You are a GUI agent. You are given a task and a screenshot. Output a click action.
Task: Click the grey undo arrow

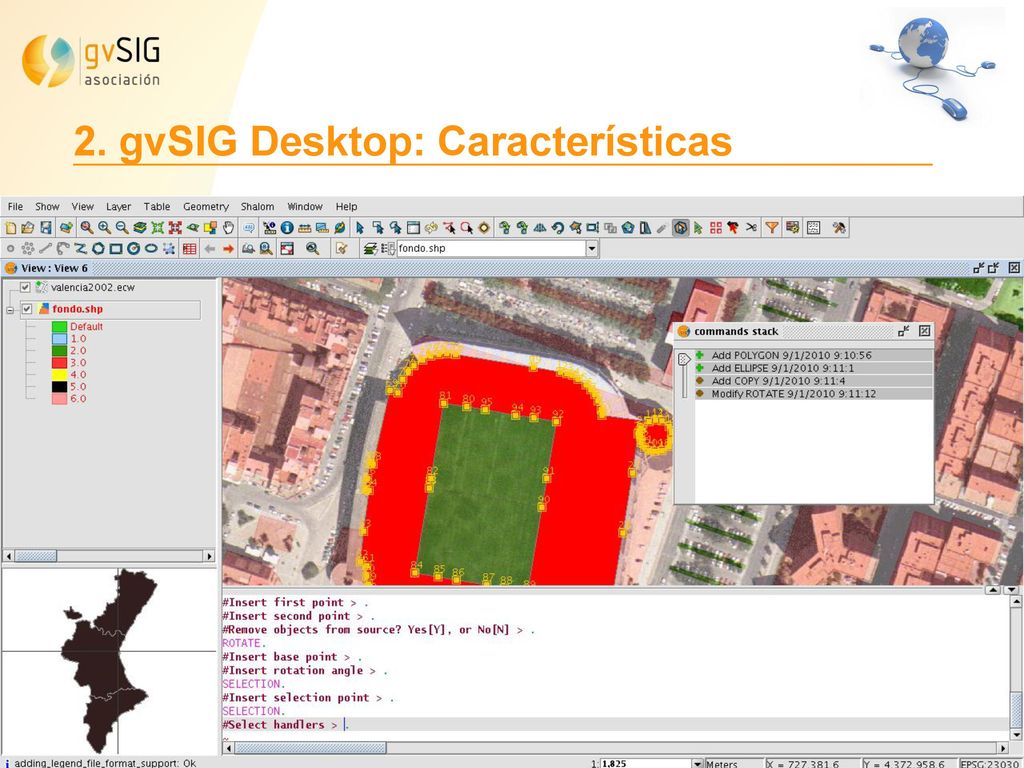click(210, 248)
